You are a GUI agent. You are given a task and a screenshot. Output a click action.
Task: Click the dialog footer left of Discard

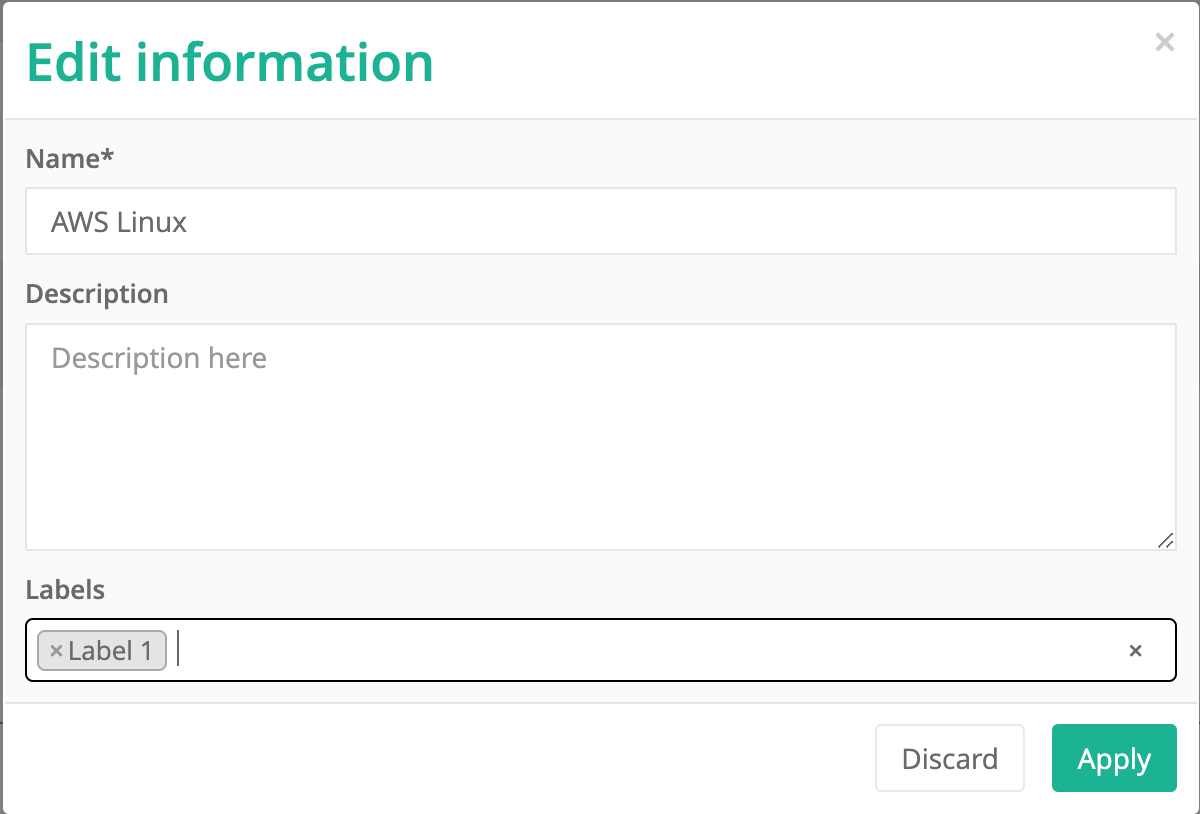(x=440, y=758)
